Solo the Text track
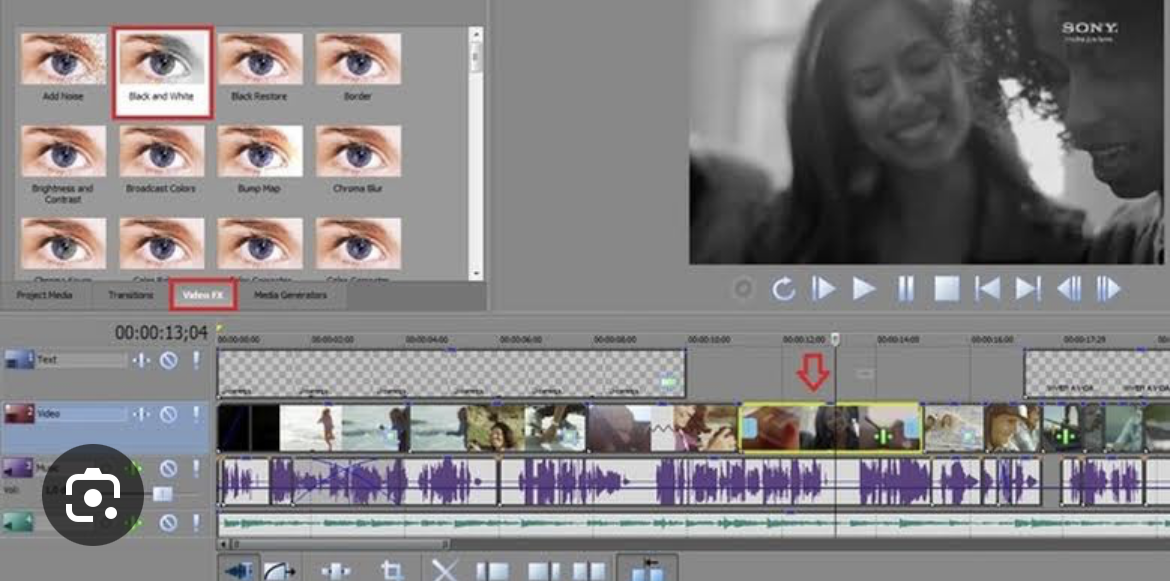 pyautogui.click(x=196, y=360)
